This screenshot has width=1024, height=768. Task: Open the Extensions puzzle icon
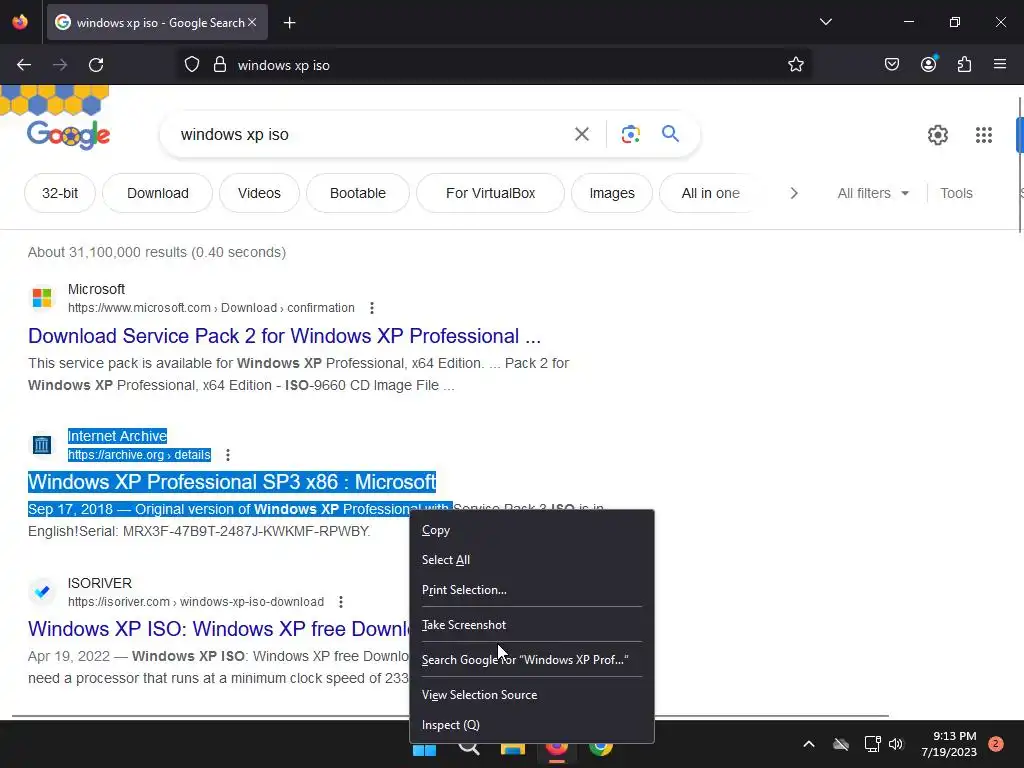964,65
